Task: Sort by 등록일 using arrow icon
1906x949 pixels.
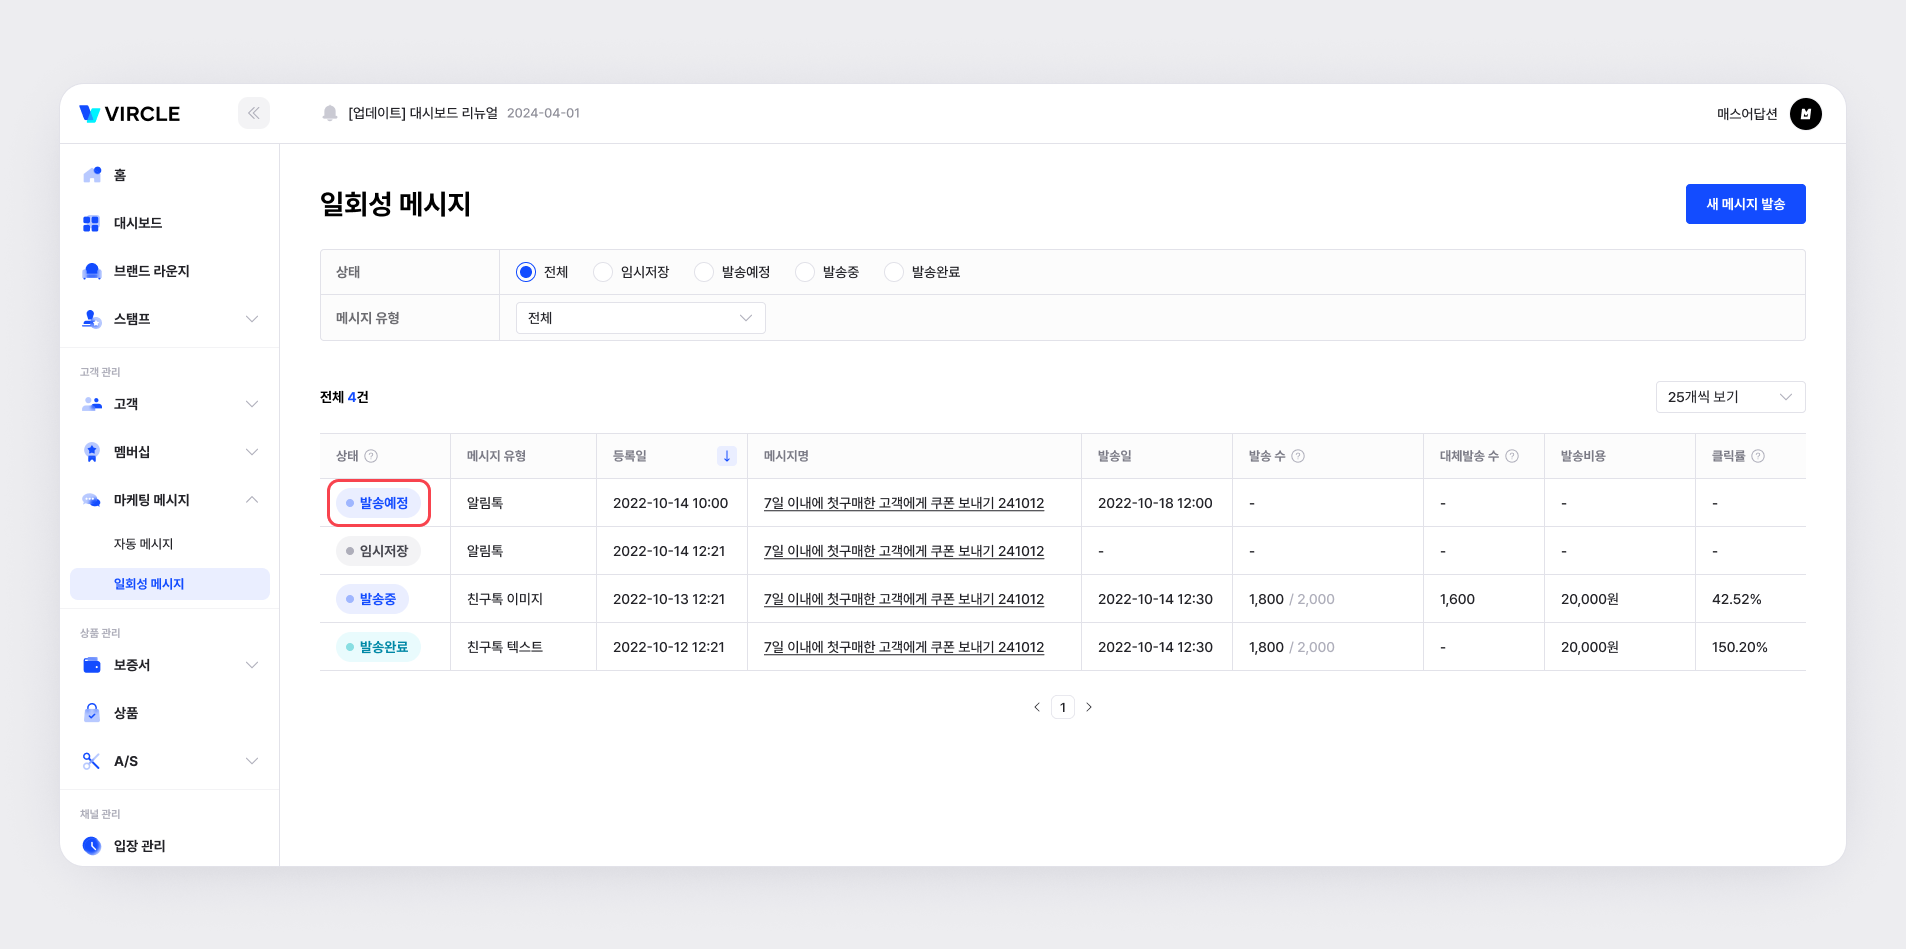Action: tap(727, 456)
